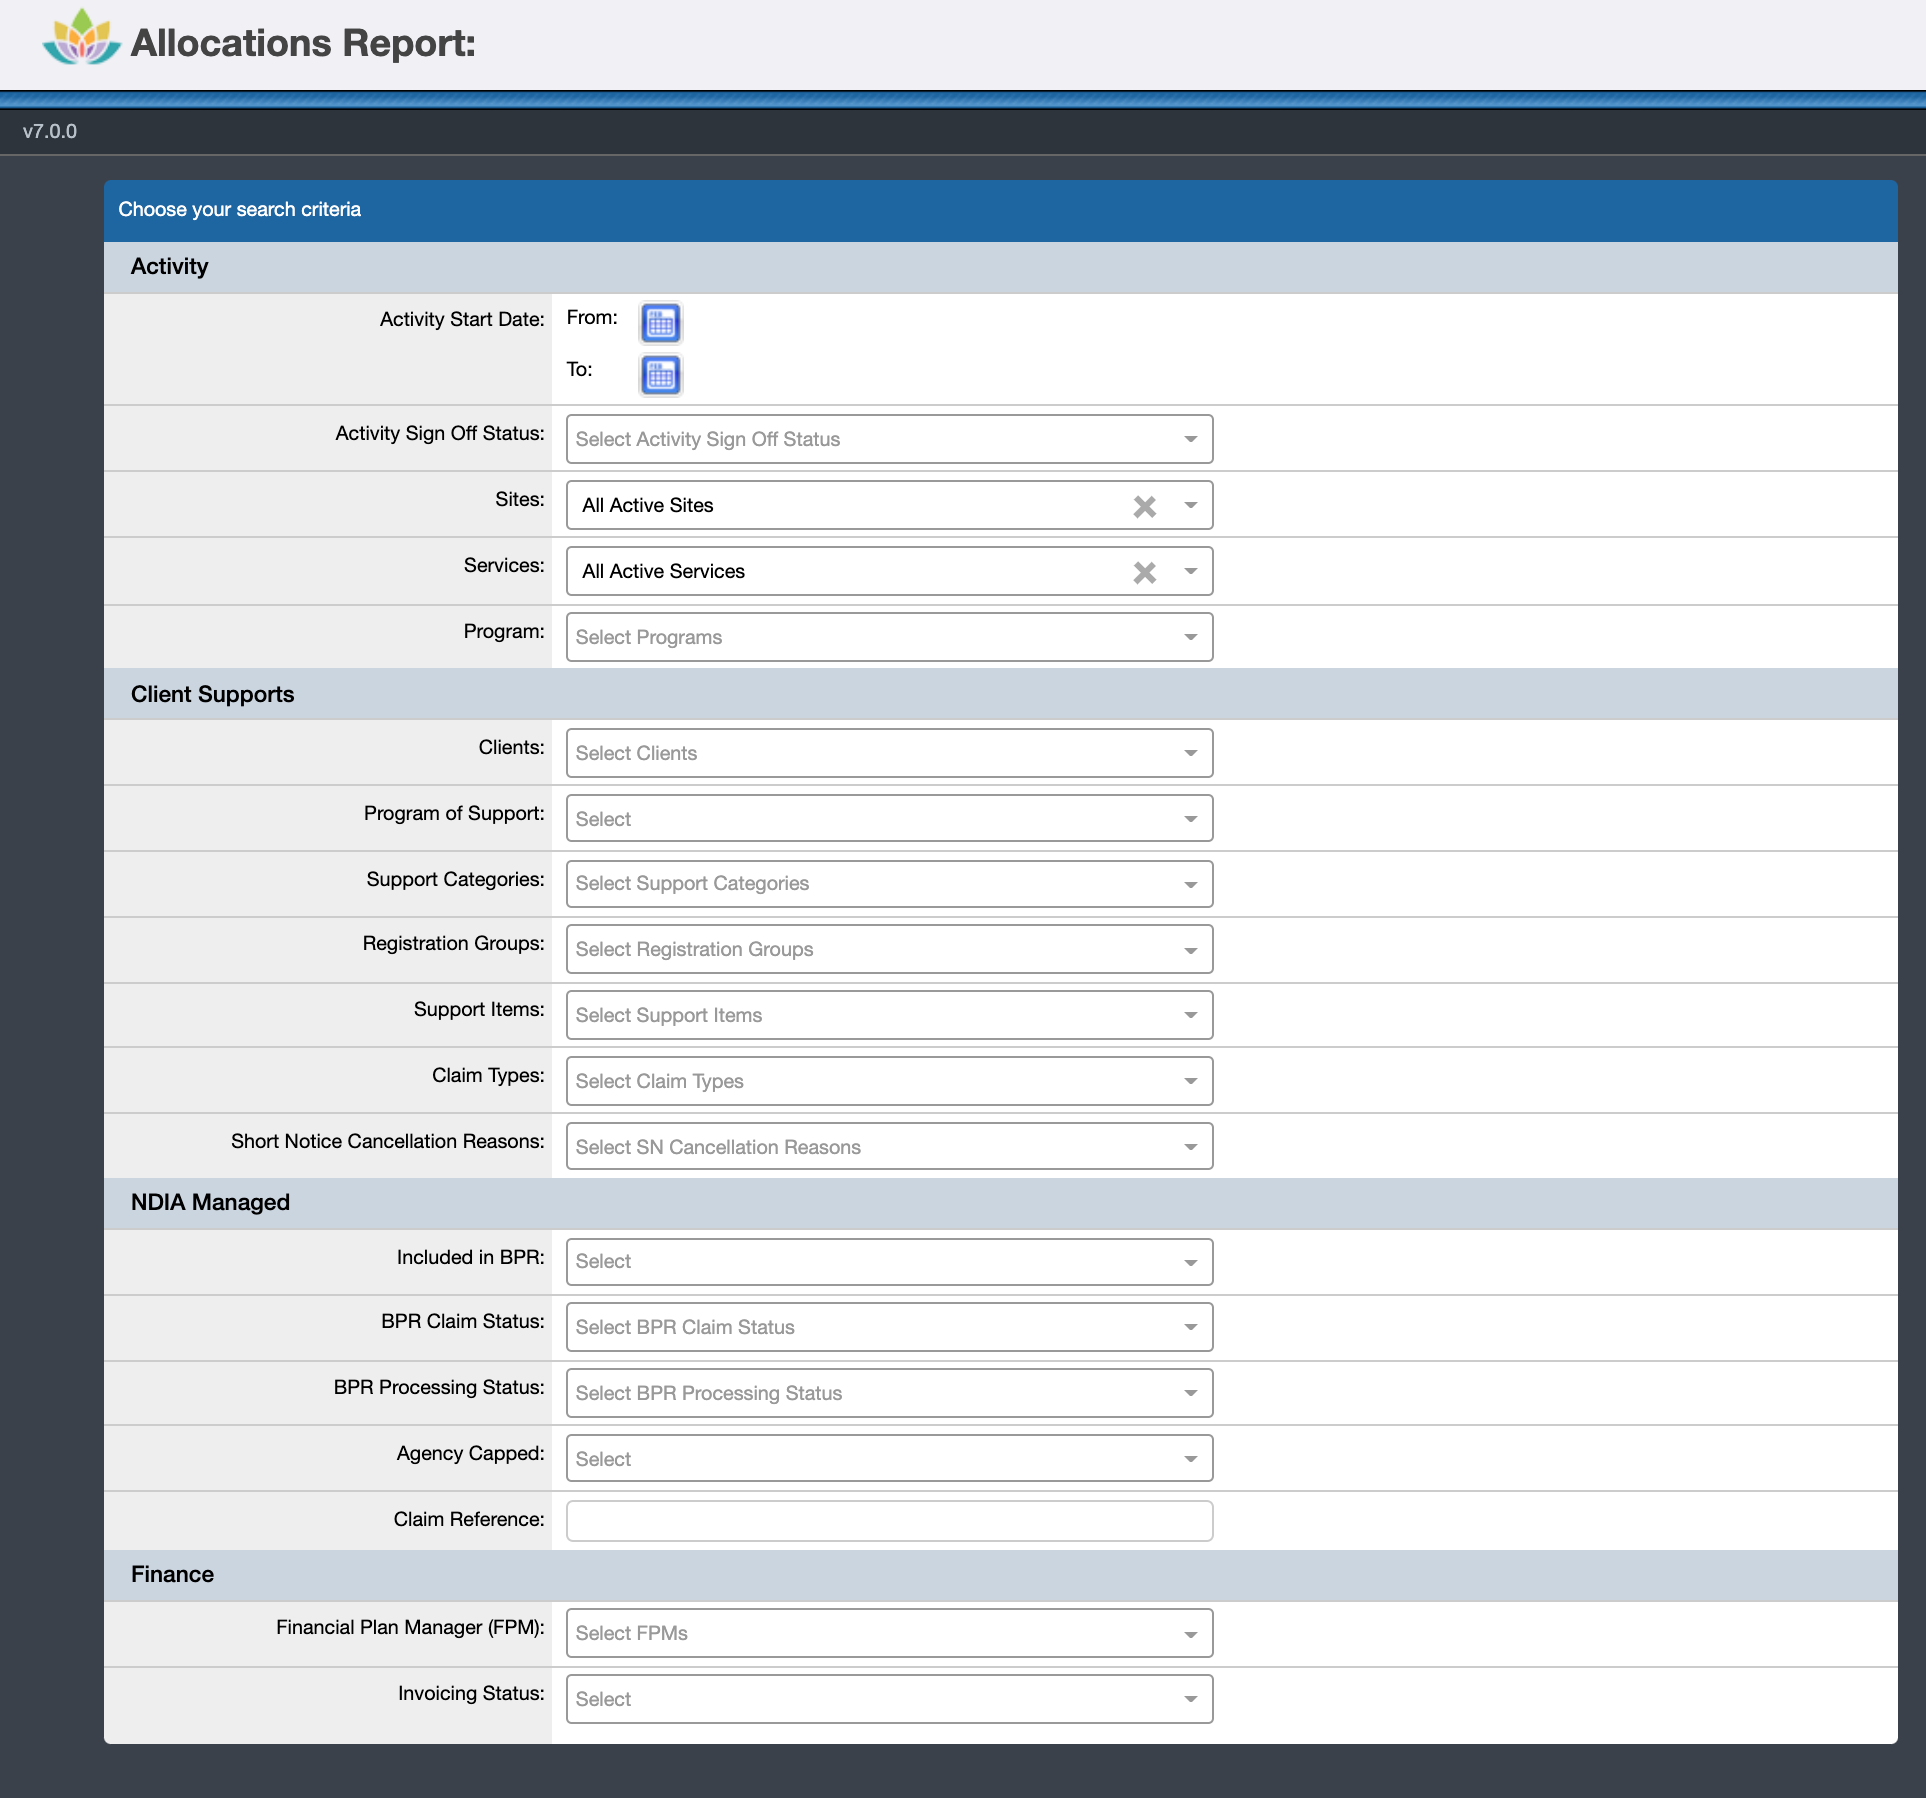
Task: Open the Support Categories dropdown
Action: 888,883
